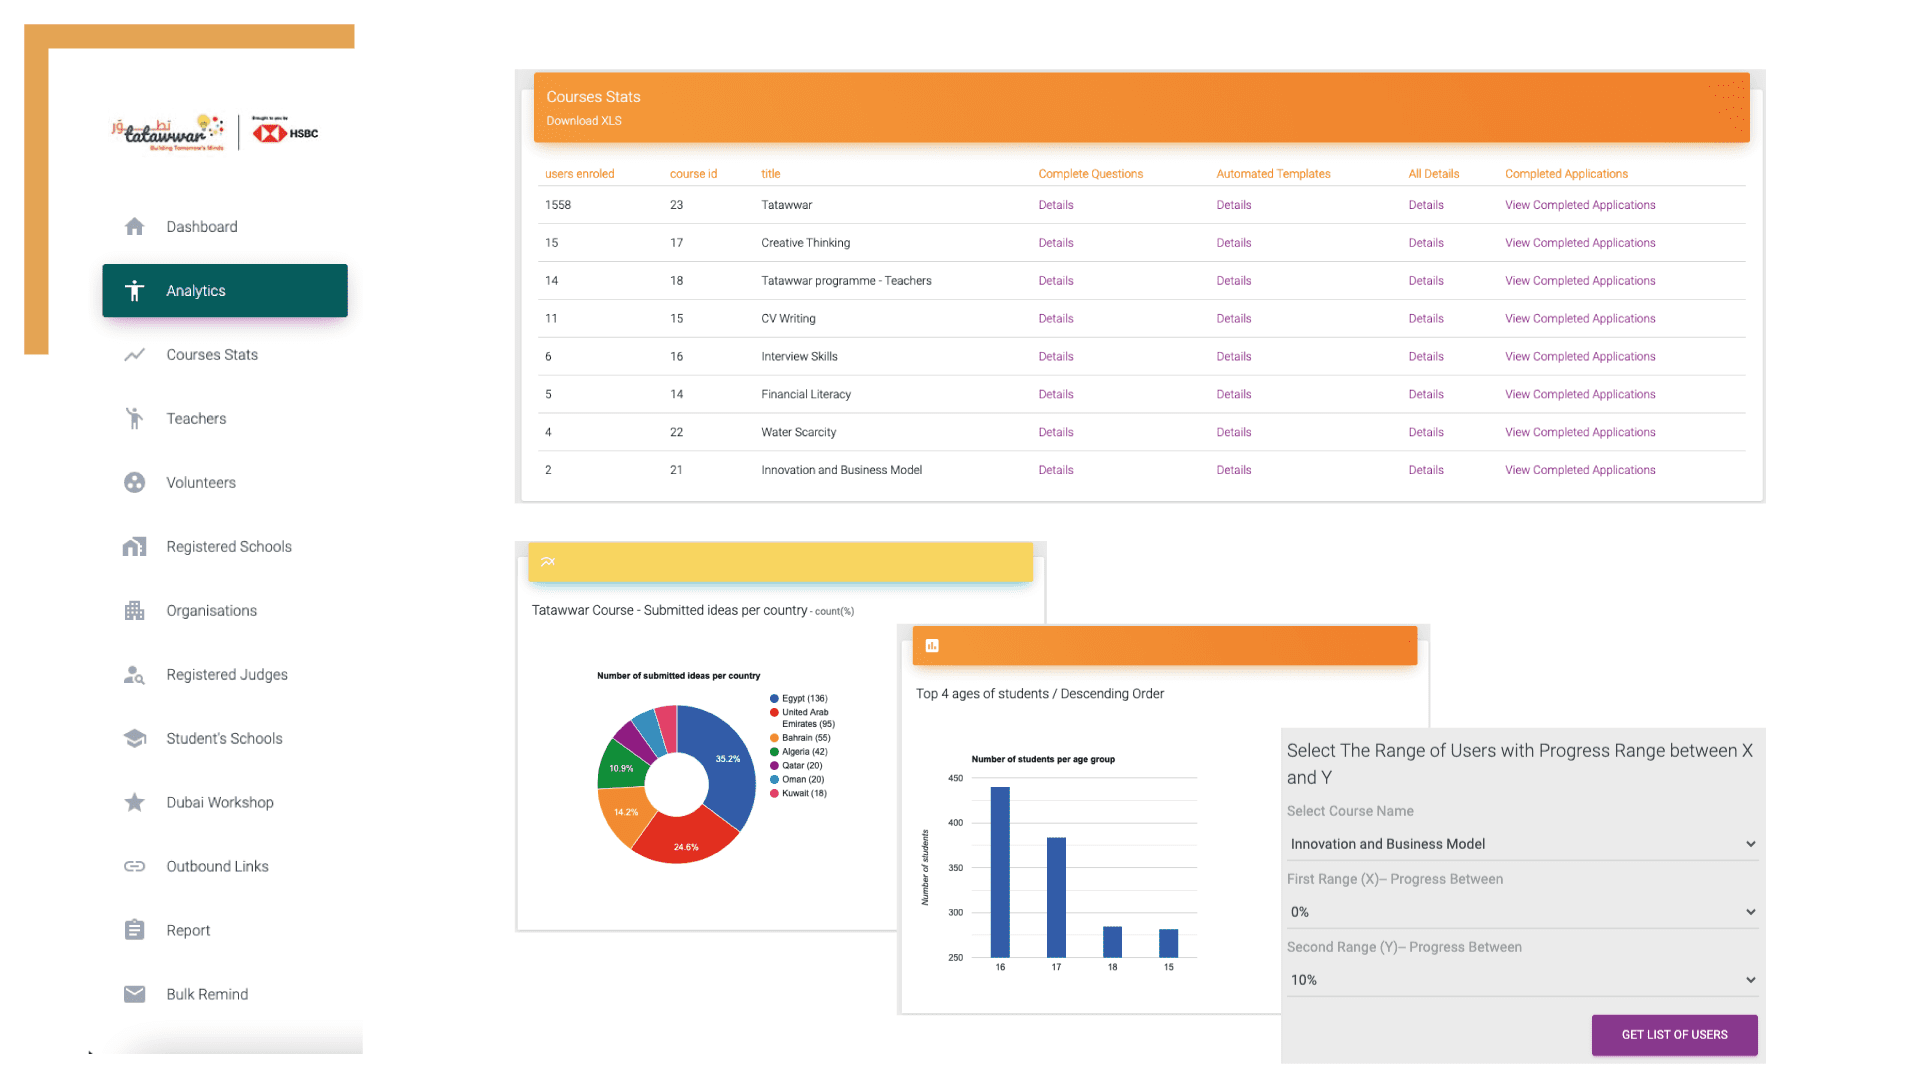The width and height of the screenshot is (1920, 1080).
Task: Click the Registered Judges person-search icon
Action: click(134, 675)
